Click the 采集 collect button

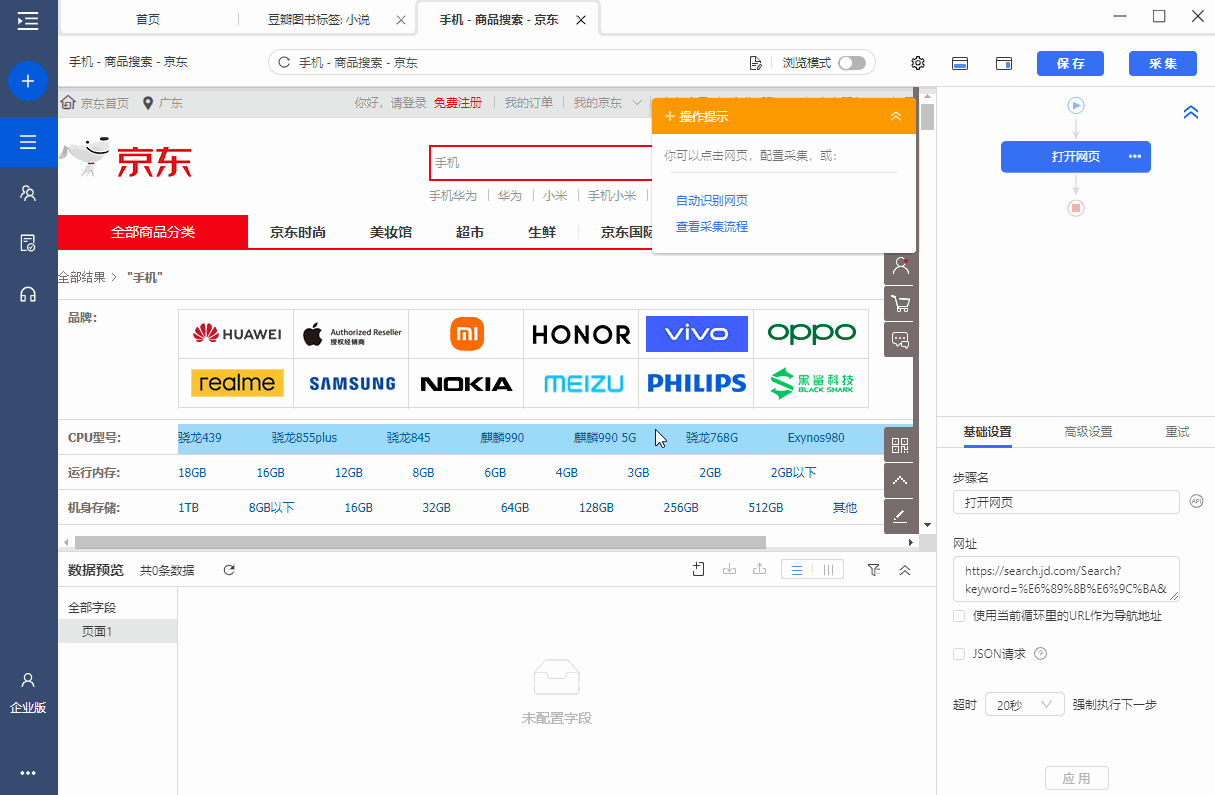pyautogui.click(x=1163, y=63)
